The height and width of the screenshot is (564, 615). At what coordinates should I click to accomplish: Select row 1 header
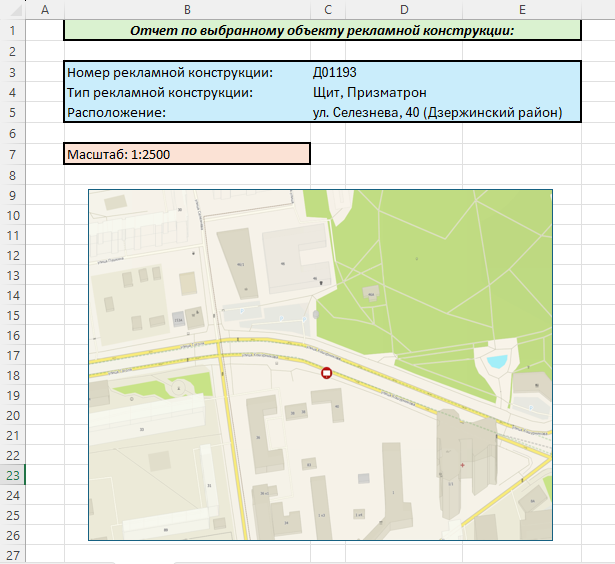12,30
